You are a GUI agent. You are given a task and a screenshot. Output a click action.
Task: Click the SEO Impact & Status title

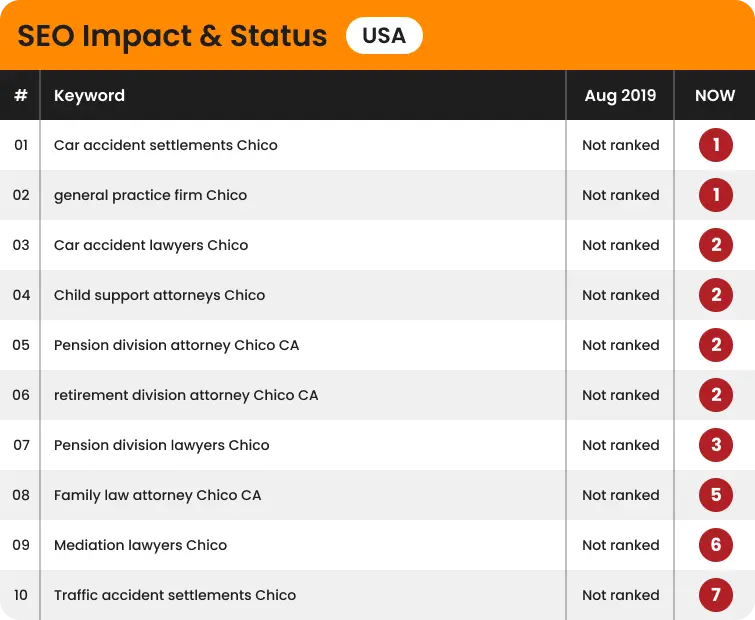tap(172, 37)
